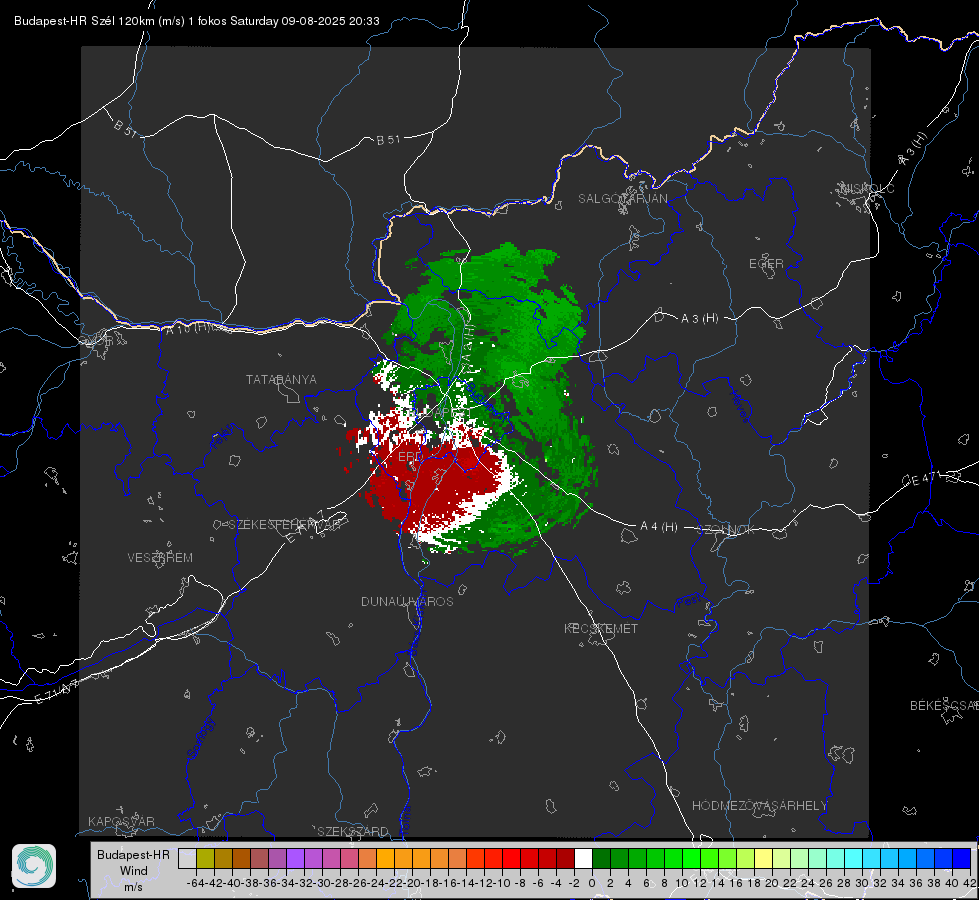
Task: Click the BÉKÉSCSABA city label
Action: pos(944,705)
